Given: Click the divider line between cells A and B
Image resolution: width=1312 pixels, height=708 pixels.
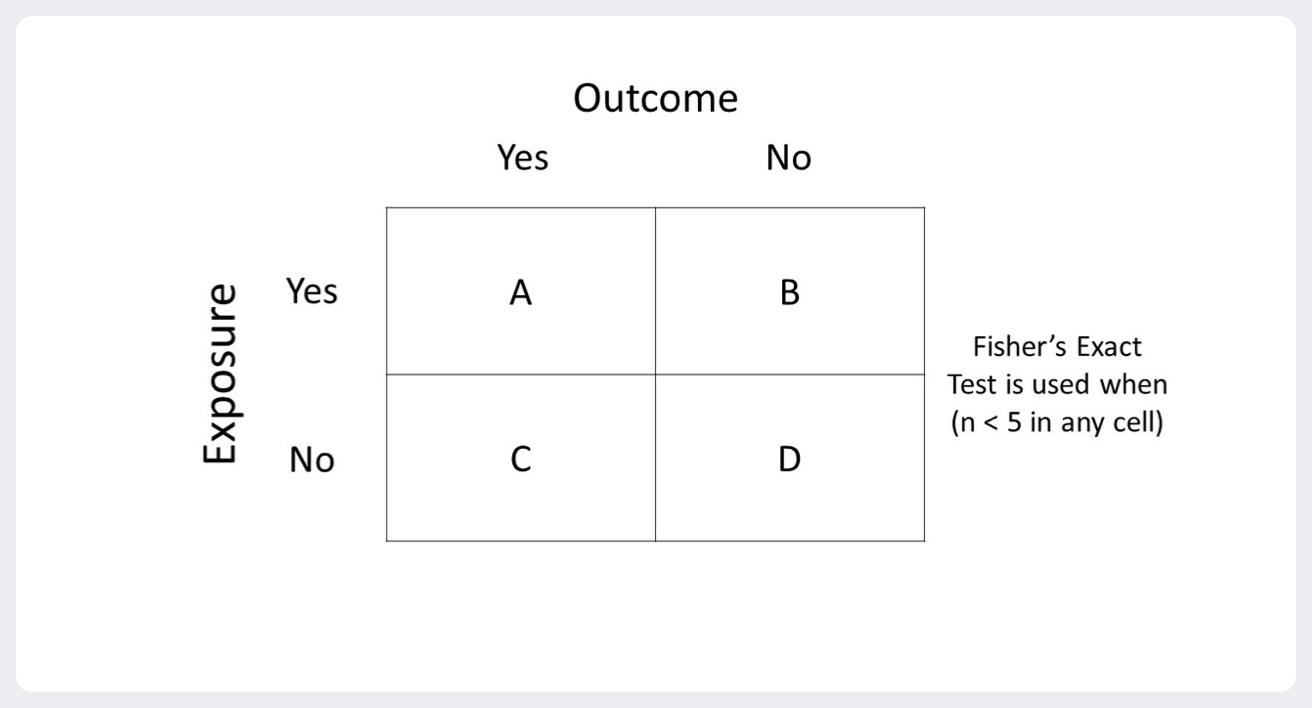Looking at the screenshot, I should pos(656,291).
